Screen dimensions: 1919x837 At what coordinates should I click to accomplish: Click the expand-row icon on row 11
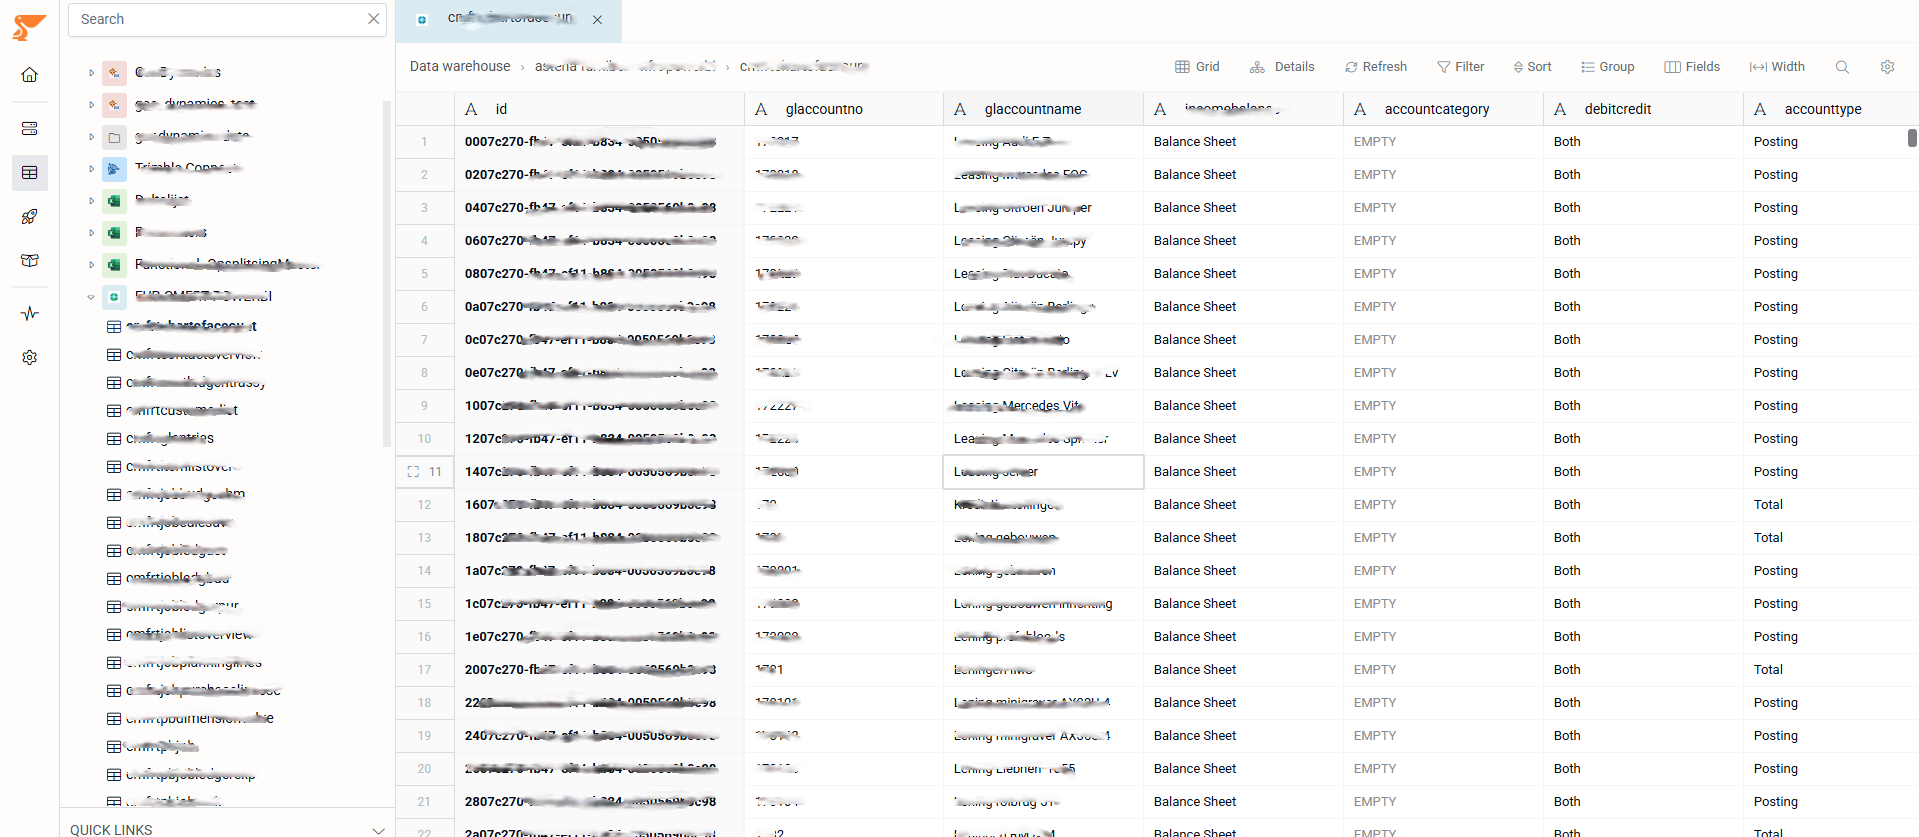pyautogui.click(x=413, y=472)
